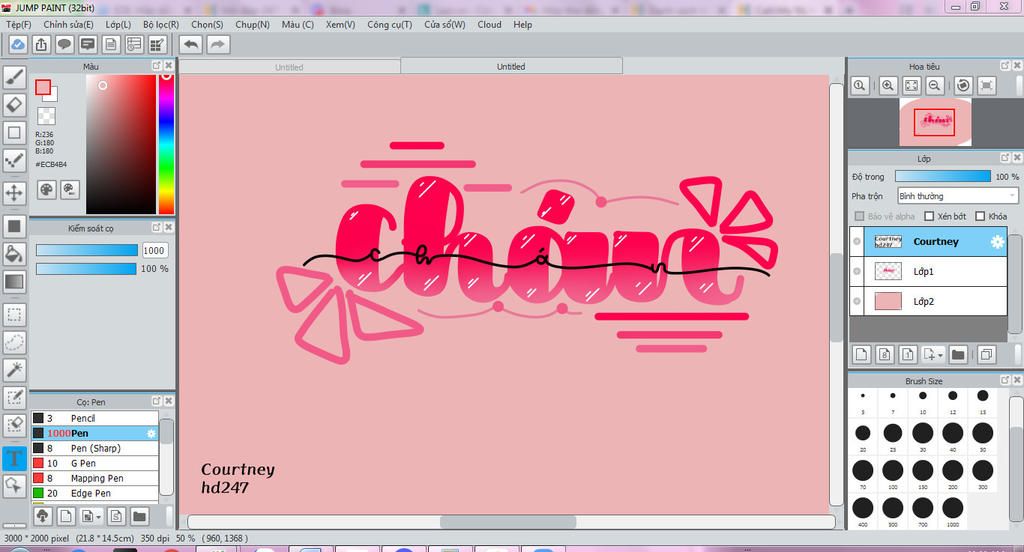Select the Magic Wand tool
The width and height of the screenshot is (1024, 552).
(x=14, y=370)
